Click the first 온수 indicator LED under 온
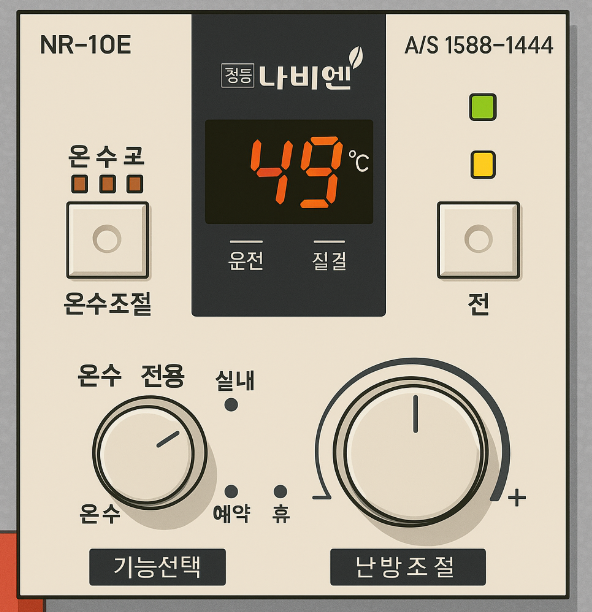Image resolution: width=592 pixels, height=612 pixels. point(79,184)
